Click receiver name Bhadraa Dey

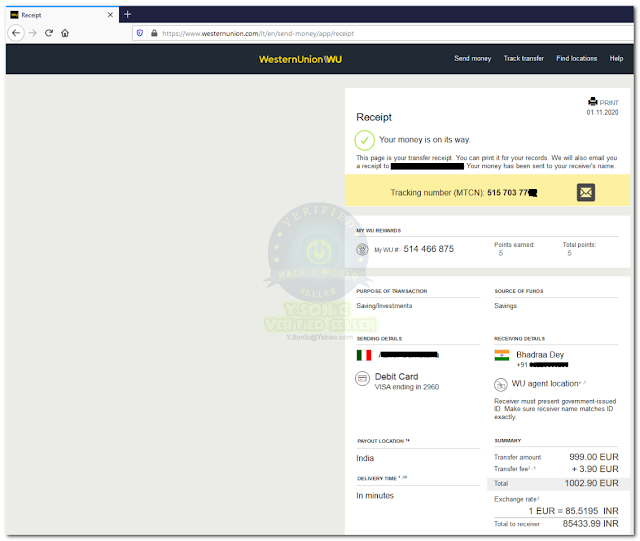coord(540,354)
